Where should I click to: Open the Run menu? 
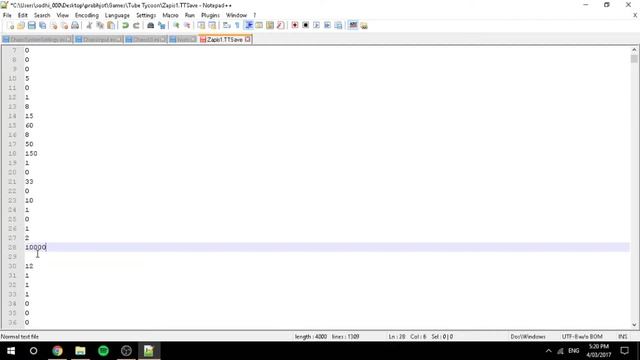[x=190, y=15]
